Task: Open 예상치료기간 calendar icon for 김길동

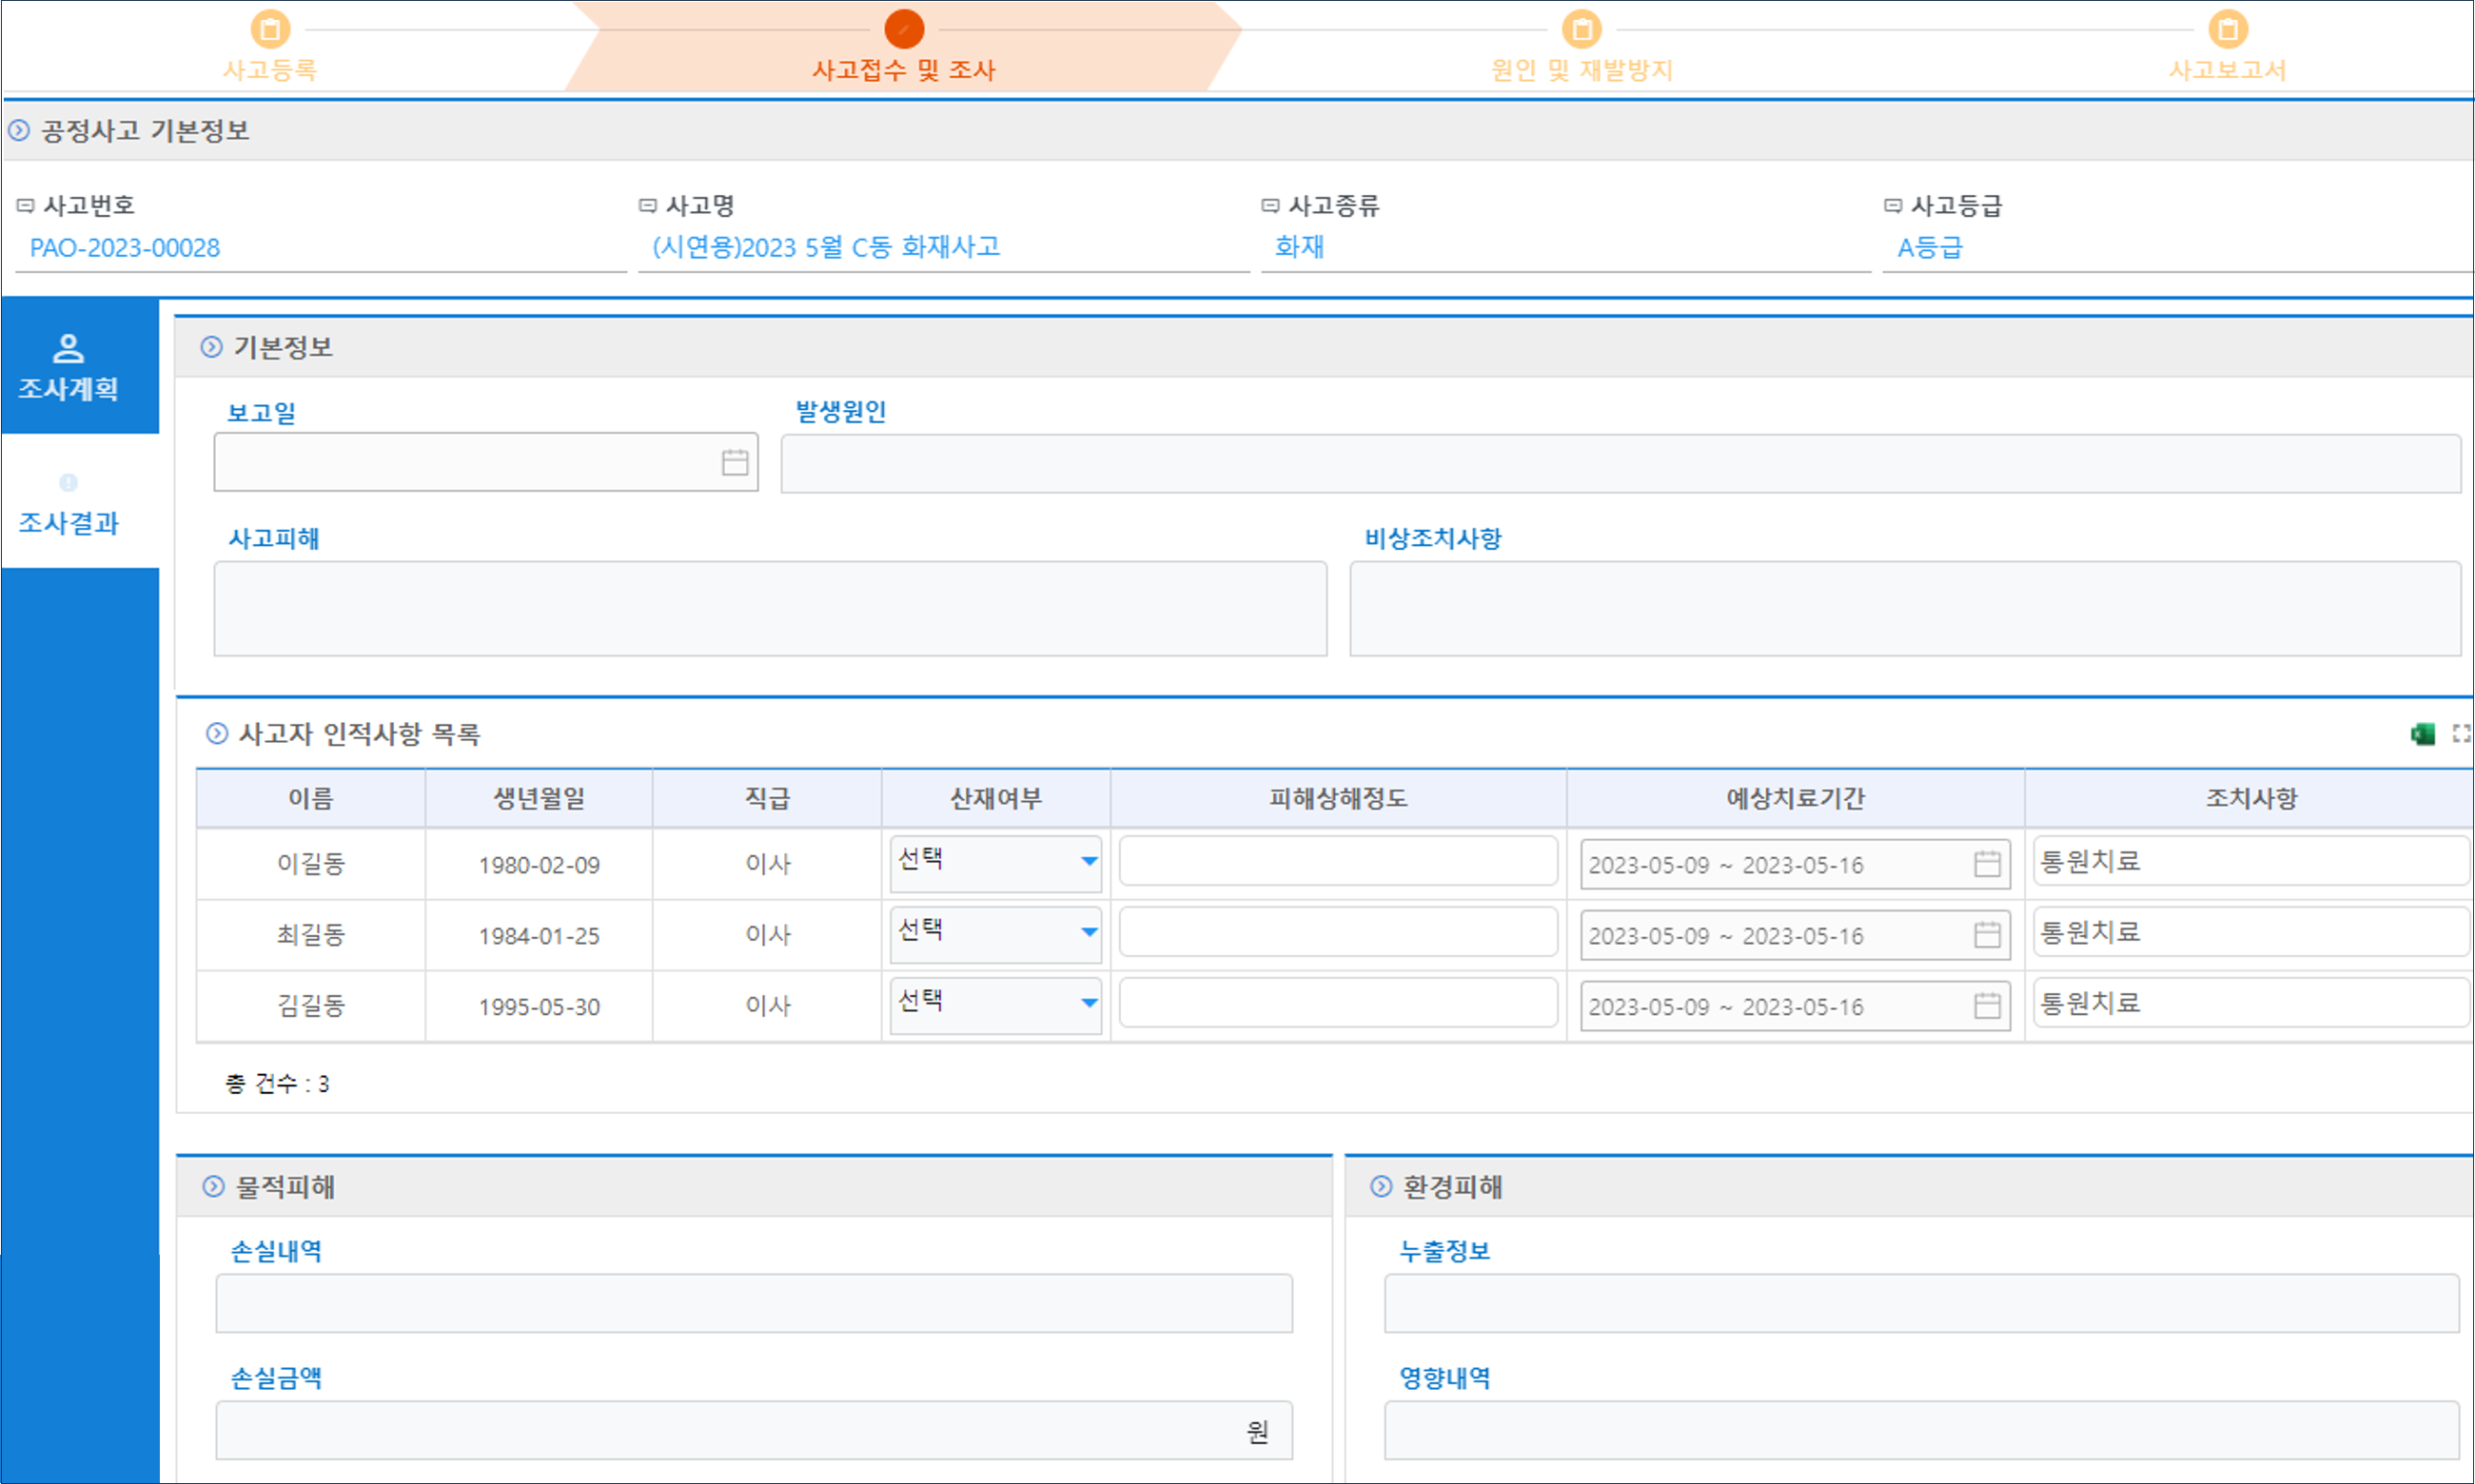Action: (1988, 1006)
